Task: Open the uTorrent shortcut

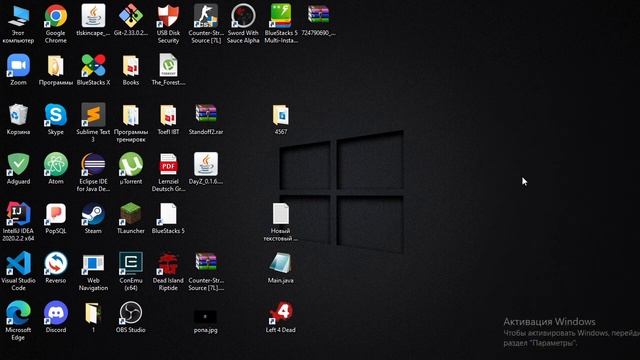Action: (131, 164)
